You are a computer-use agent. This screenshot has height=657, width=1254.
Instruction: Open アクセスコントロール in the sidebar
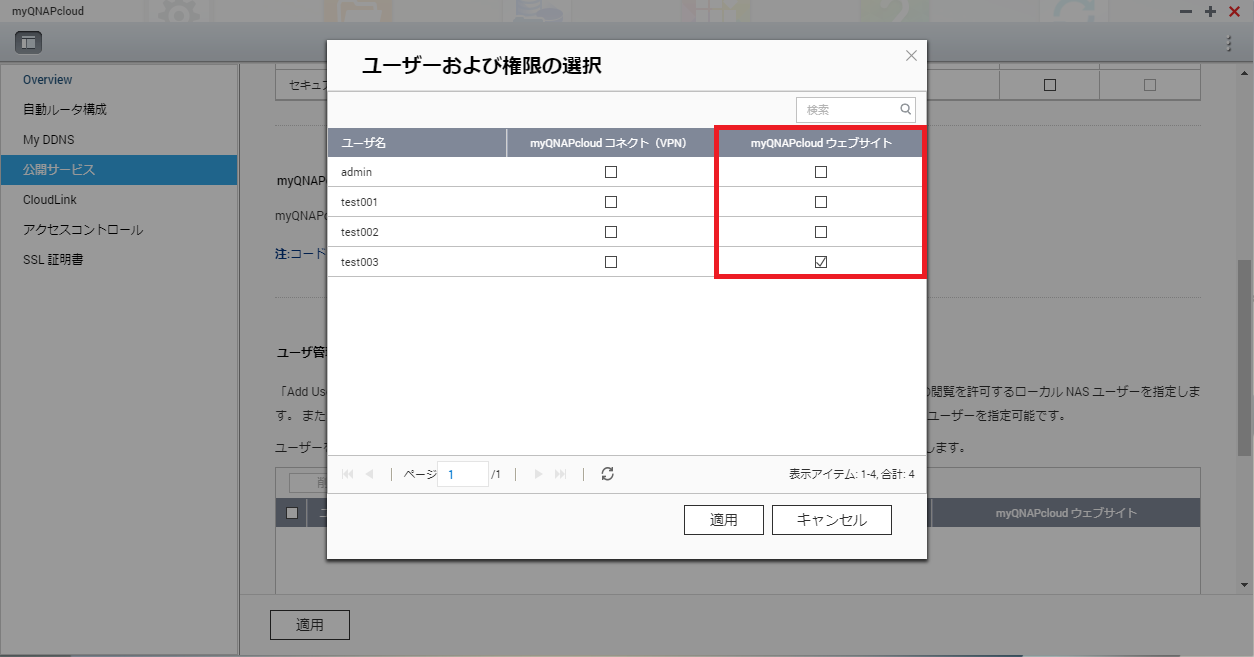click(x=119, y=230)
